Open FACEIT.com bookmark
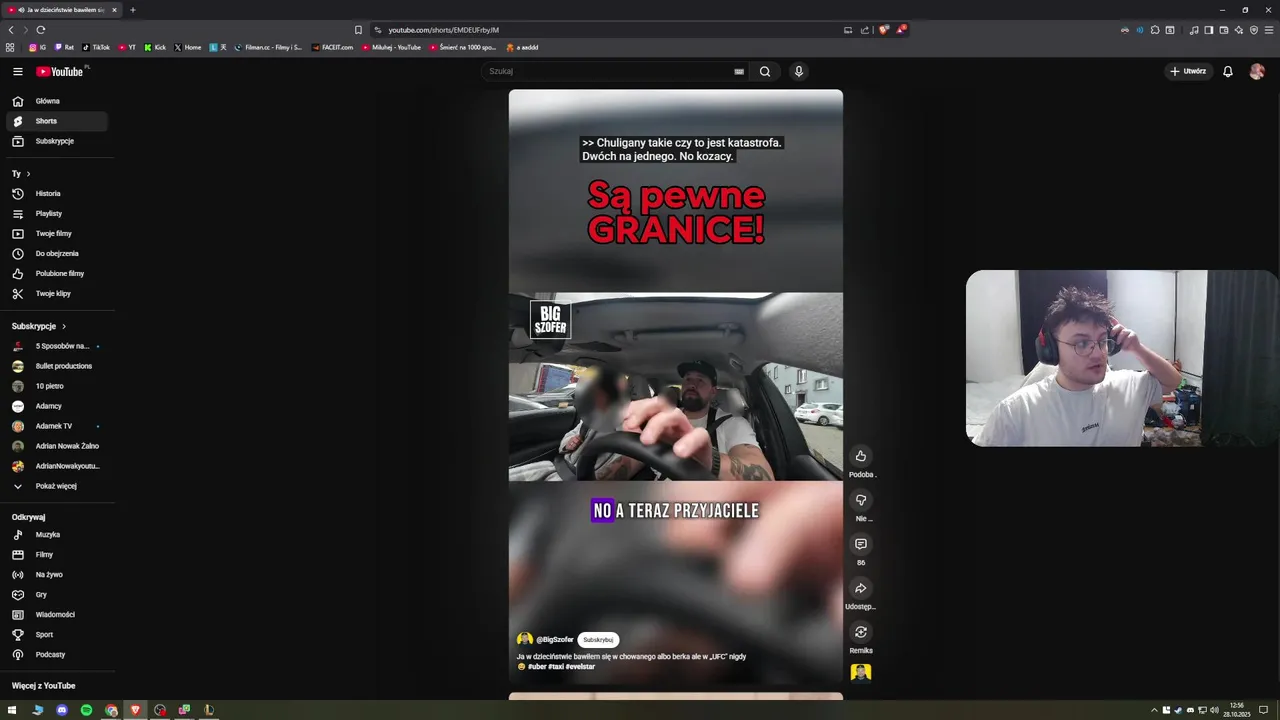 [332, 47]
